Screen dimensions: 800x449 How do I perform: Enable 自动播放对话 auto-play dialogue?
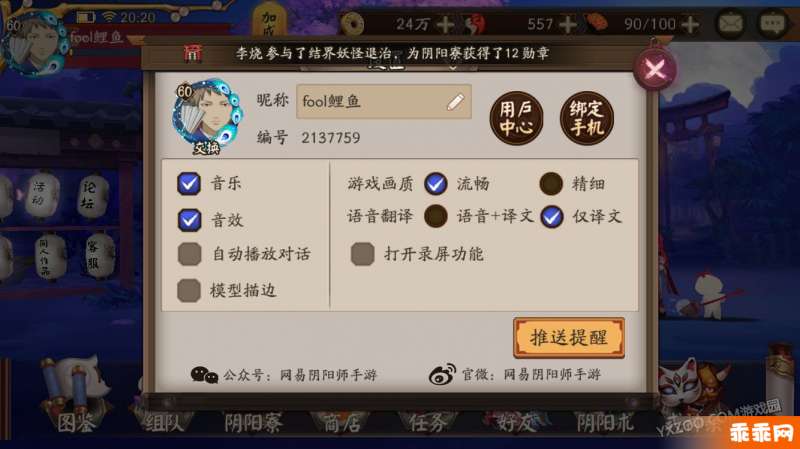[189, 254]
